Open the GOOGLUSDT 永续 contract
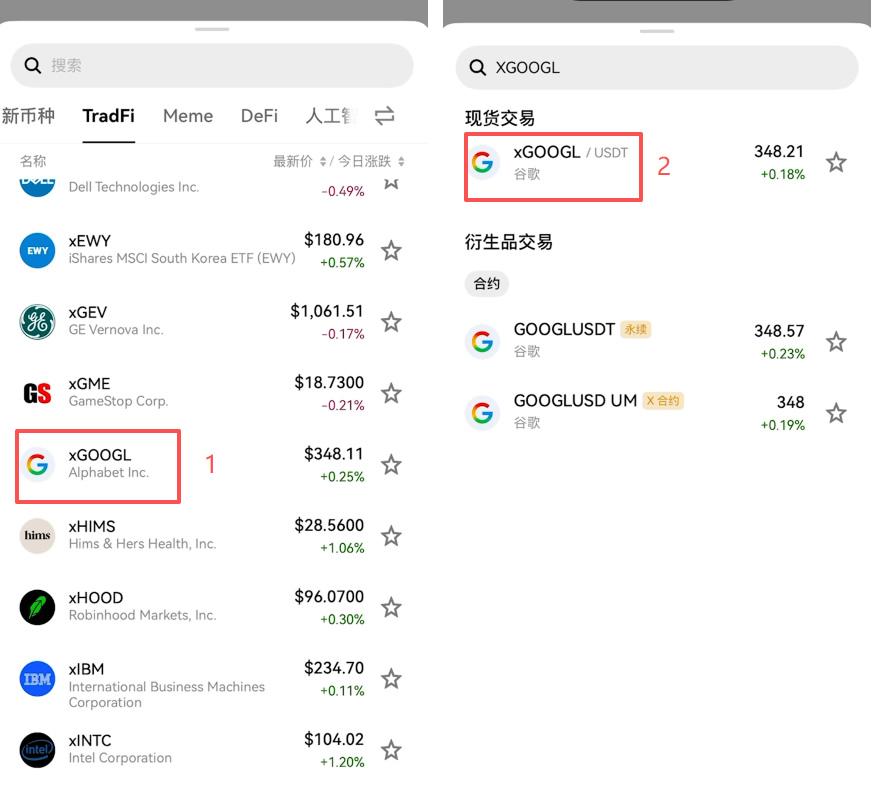 pos(657,342)
